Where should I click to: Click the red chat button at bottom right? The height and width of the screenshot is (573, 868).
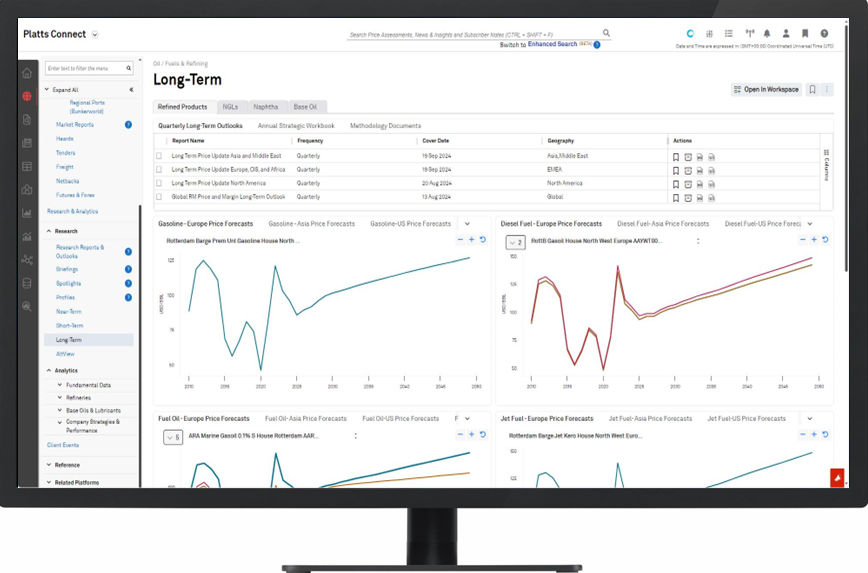(x=837, y=478)
